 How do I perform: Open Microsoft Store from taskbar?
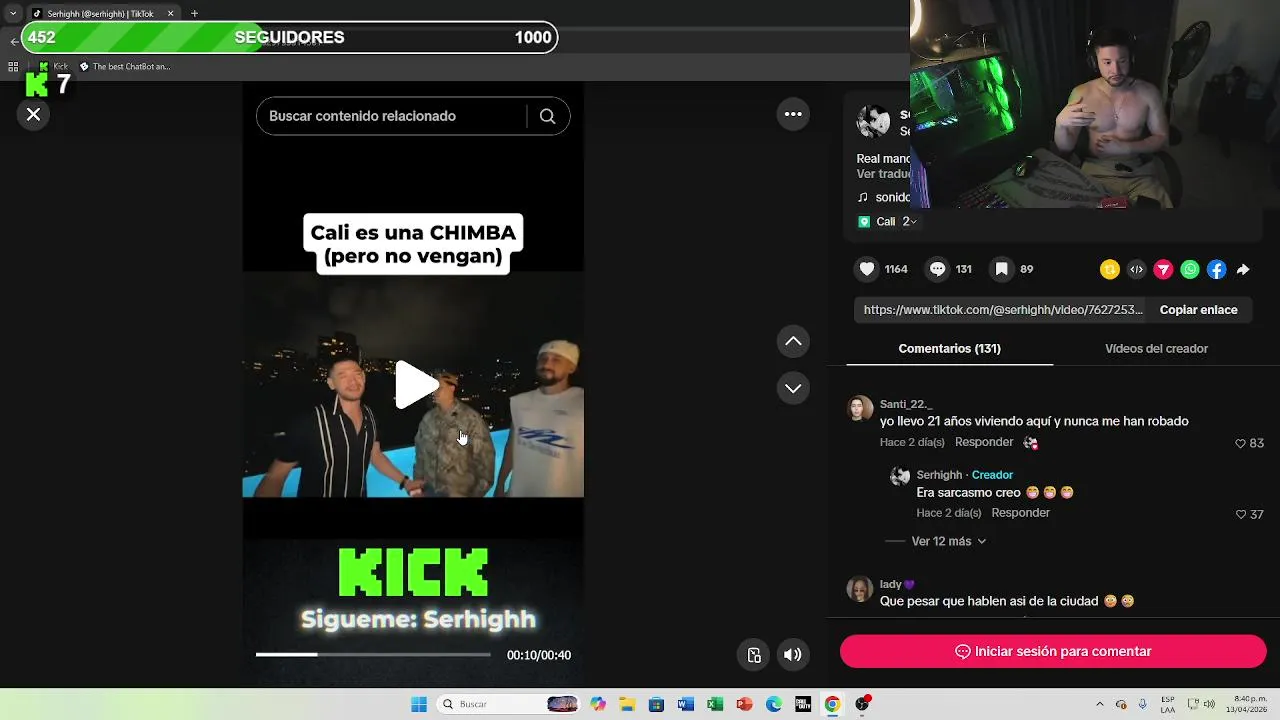(656, 704)
